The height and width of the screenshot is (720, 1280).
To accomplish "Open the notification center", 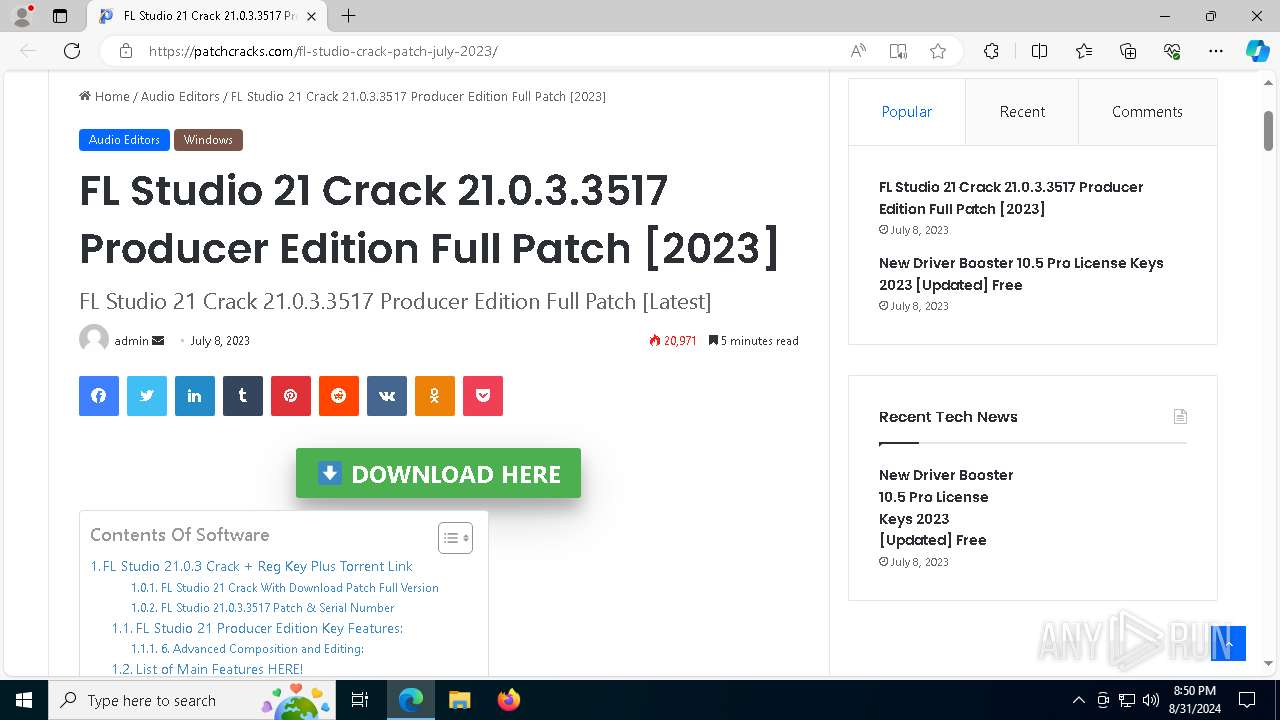I will tap(1247, 700).
